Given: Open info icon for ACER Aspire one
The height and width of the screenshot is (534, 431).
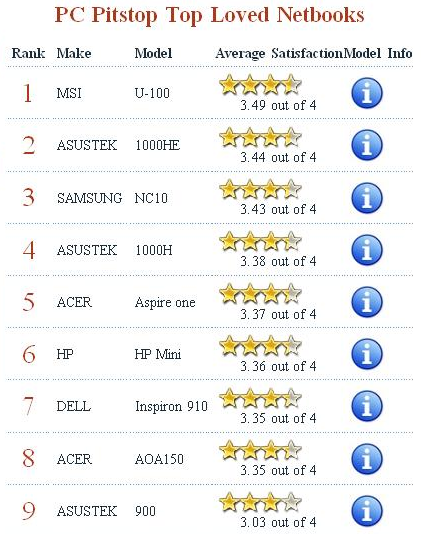Looking at the screenshot, I should 367,302.
